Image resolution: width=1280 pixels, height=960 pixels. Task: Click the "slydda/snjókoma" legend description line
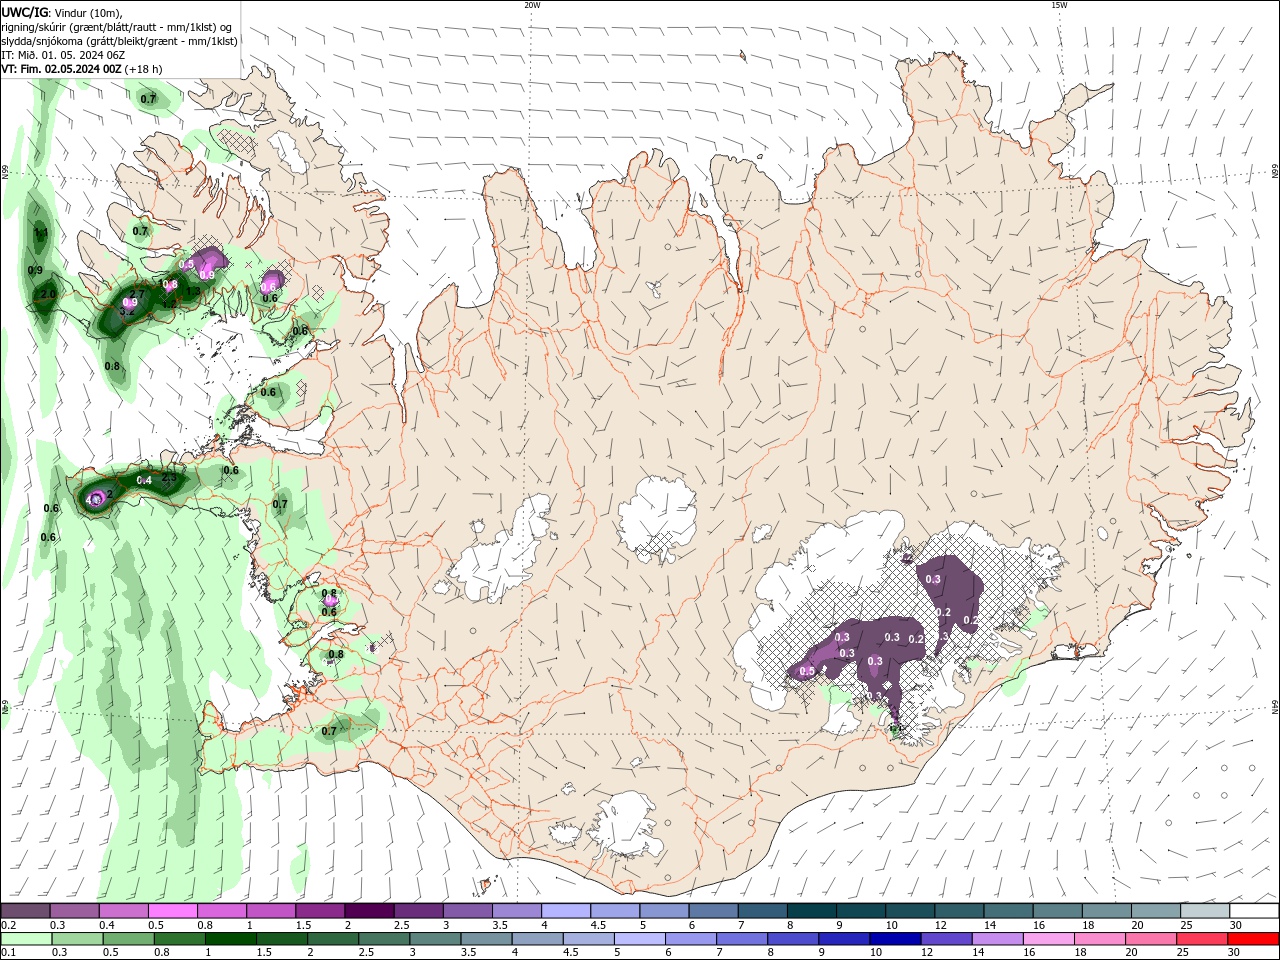[x=119, y=41]
